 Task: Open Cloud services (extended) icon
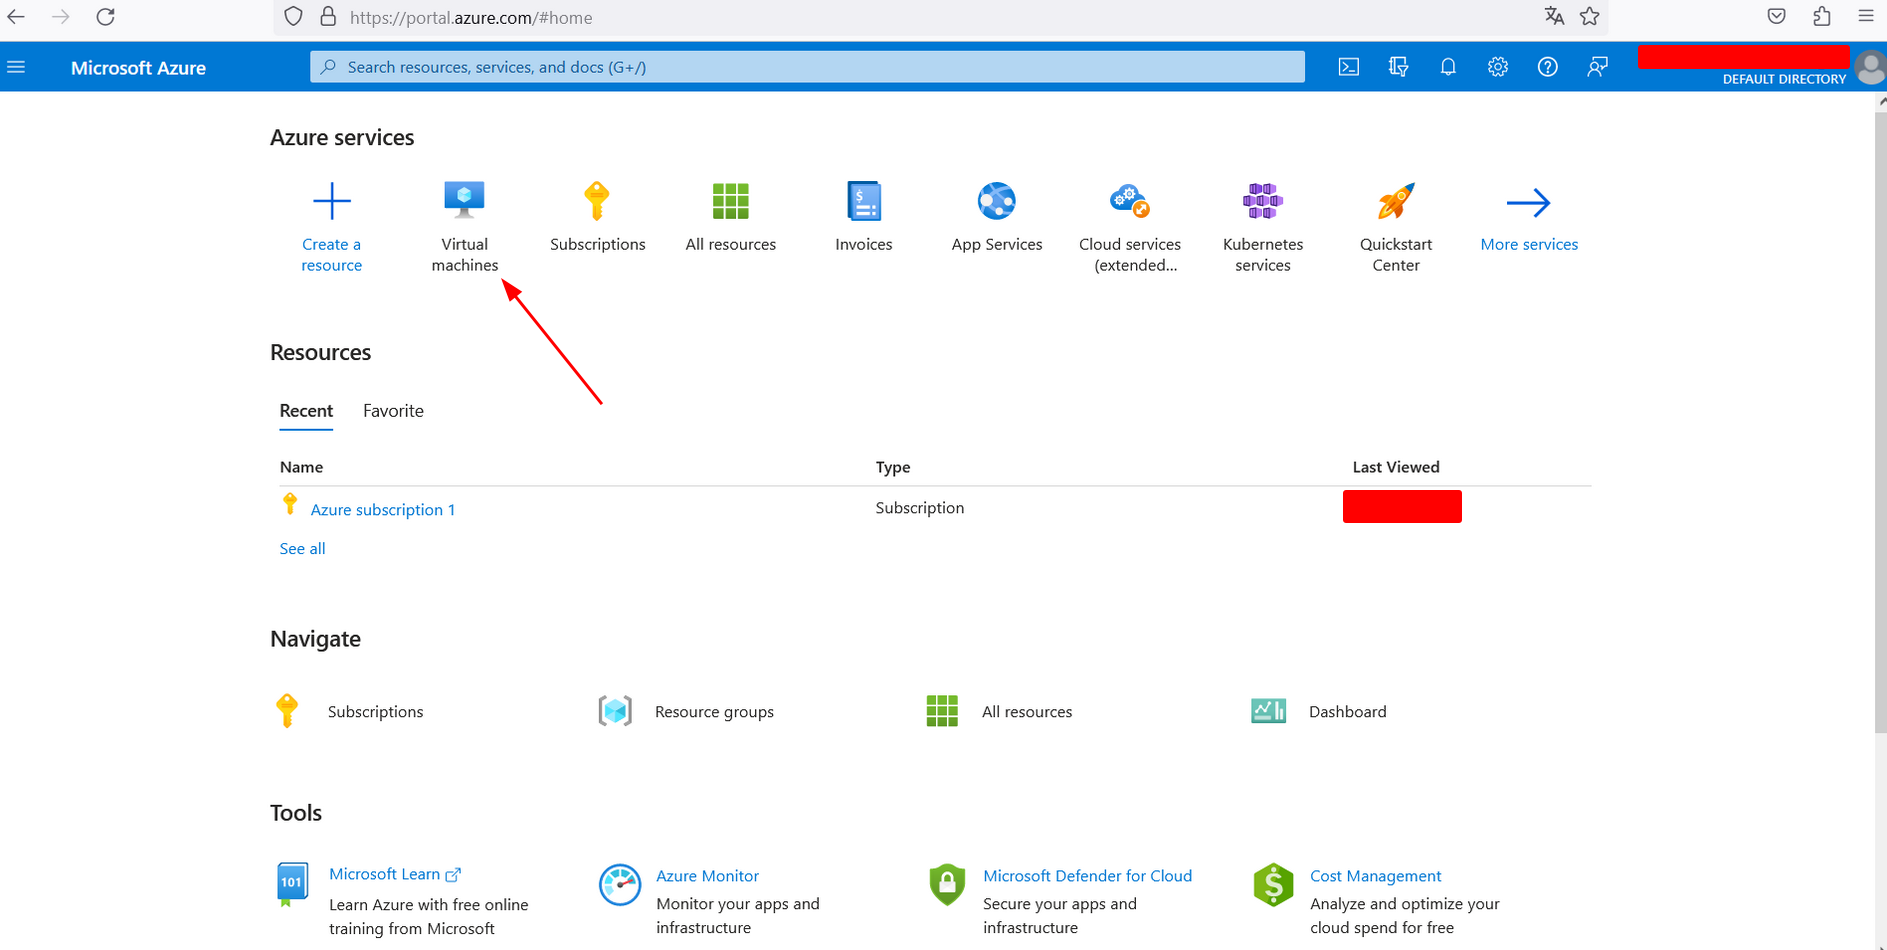point(1130,201)
